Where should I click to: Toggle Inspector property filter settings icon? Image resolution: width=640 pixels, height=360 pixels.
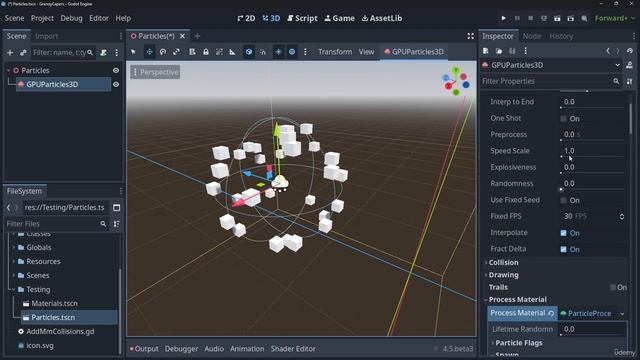click(x=629, y=82)
